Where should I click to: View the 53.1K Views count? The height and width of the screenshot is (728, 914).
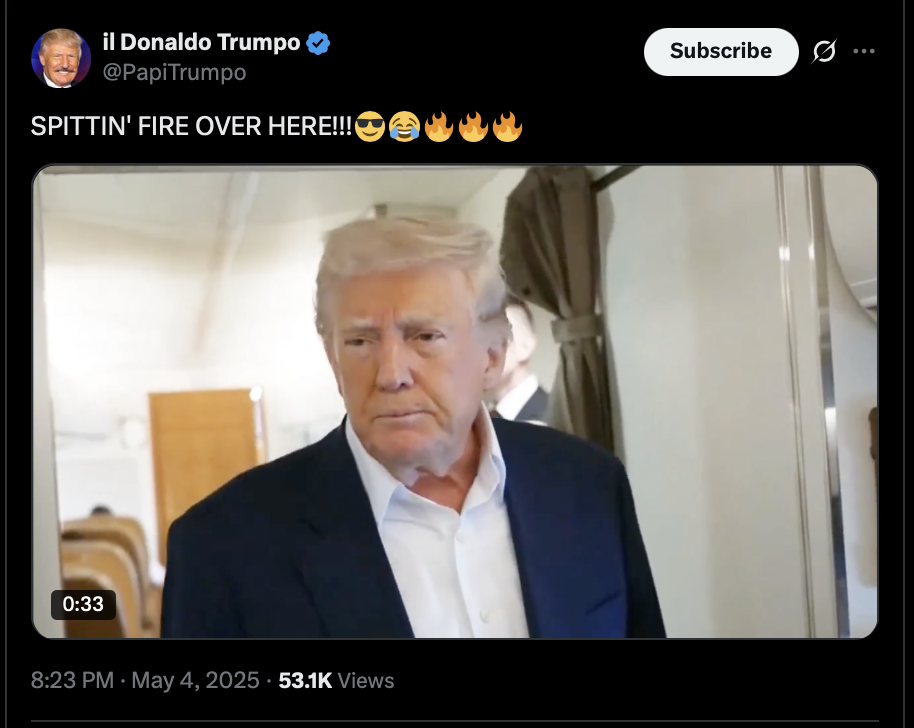336,680
